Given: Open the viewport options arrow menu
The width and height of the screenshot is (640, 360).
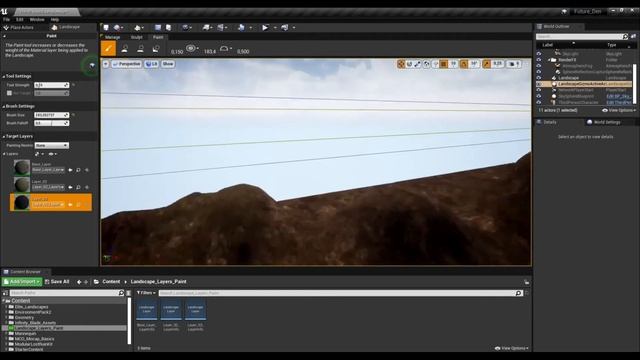Looking at the screenshot, I should [x=106, y=64].
